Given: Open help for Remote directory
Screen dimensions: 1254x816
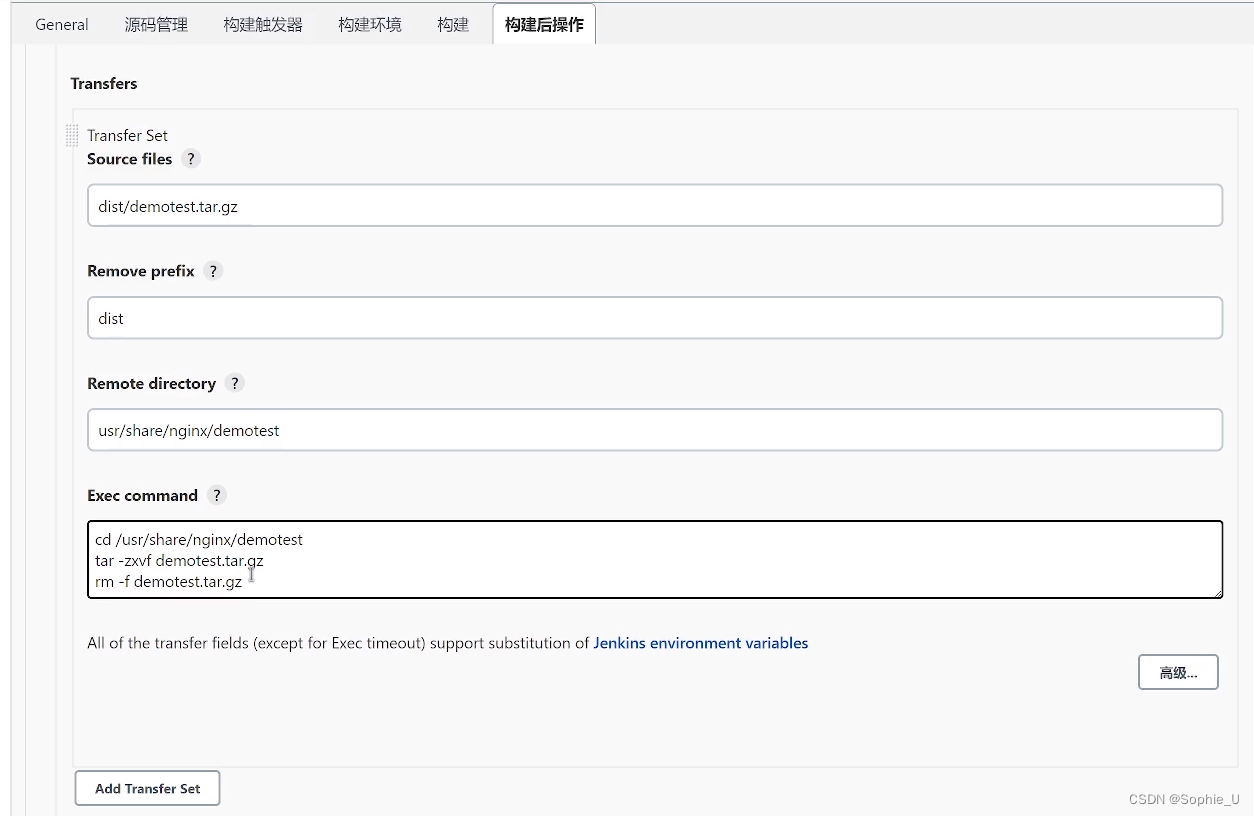Looking at the screenshot, I should pos(234,383).
